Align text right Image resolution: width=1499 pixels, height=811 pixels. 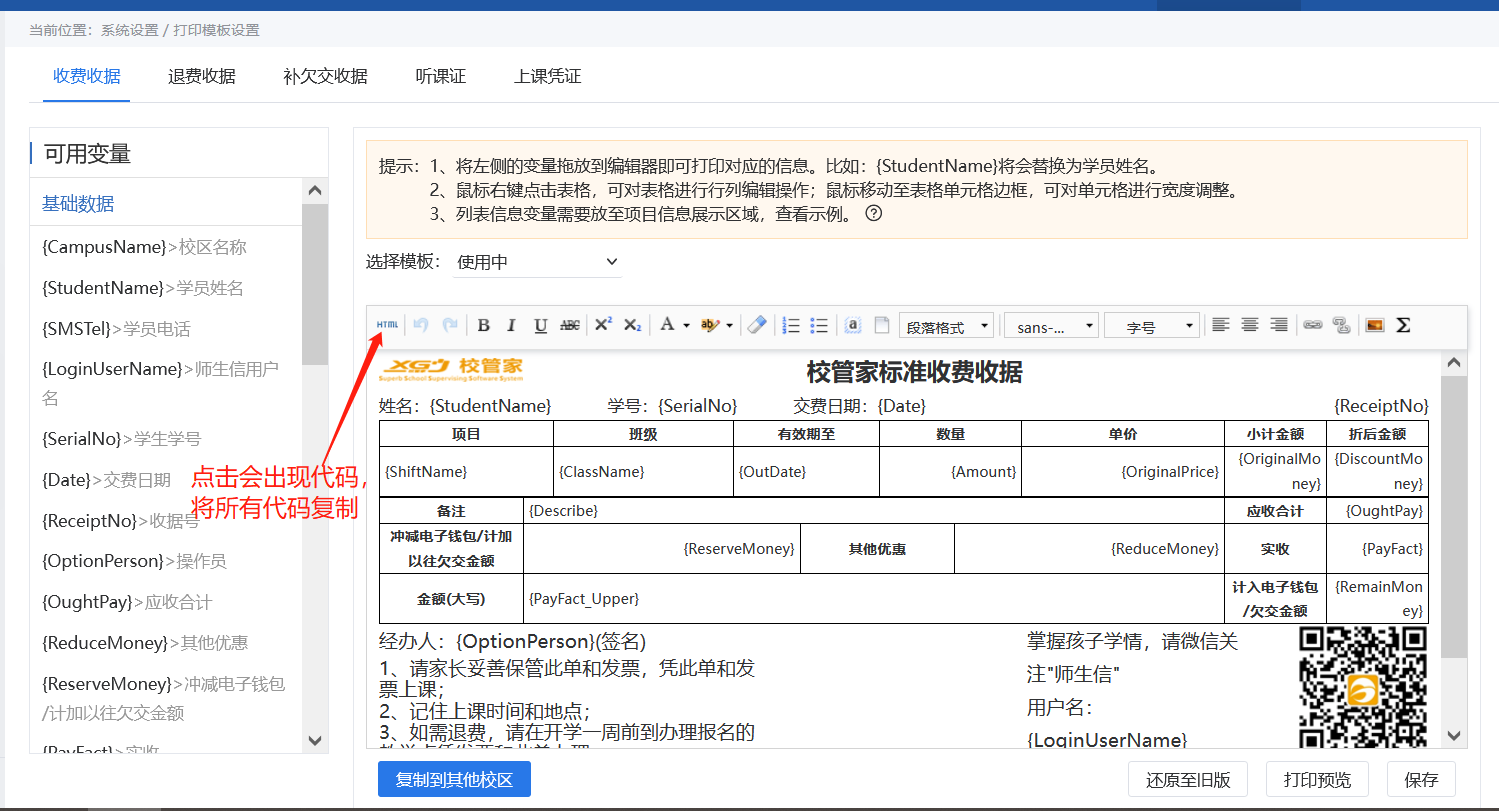pos(1278,325)
